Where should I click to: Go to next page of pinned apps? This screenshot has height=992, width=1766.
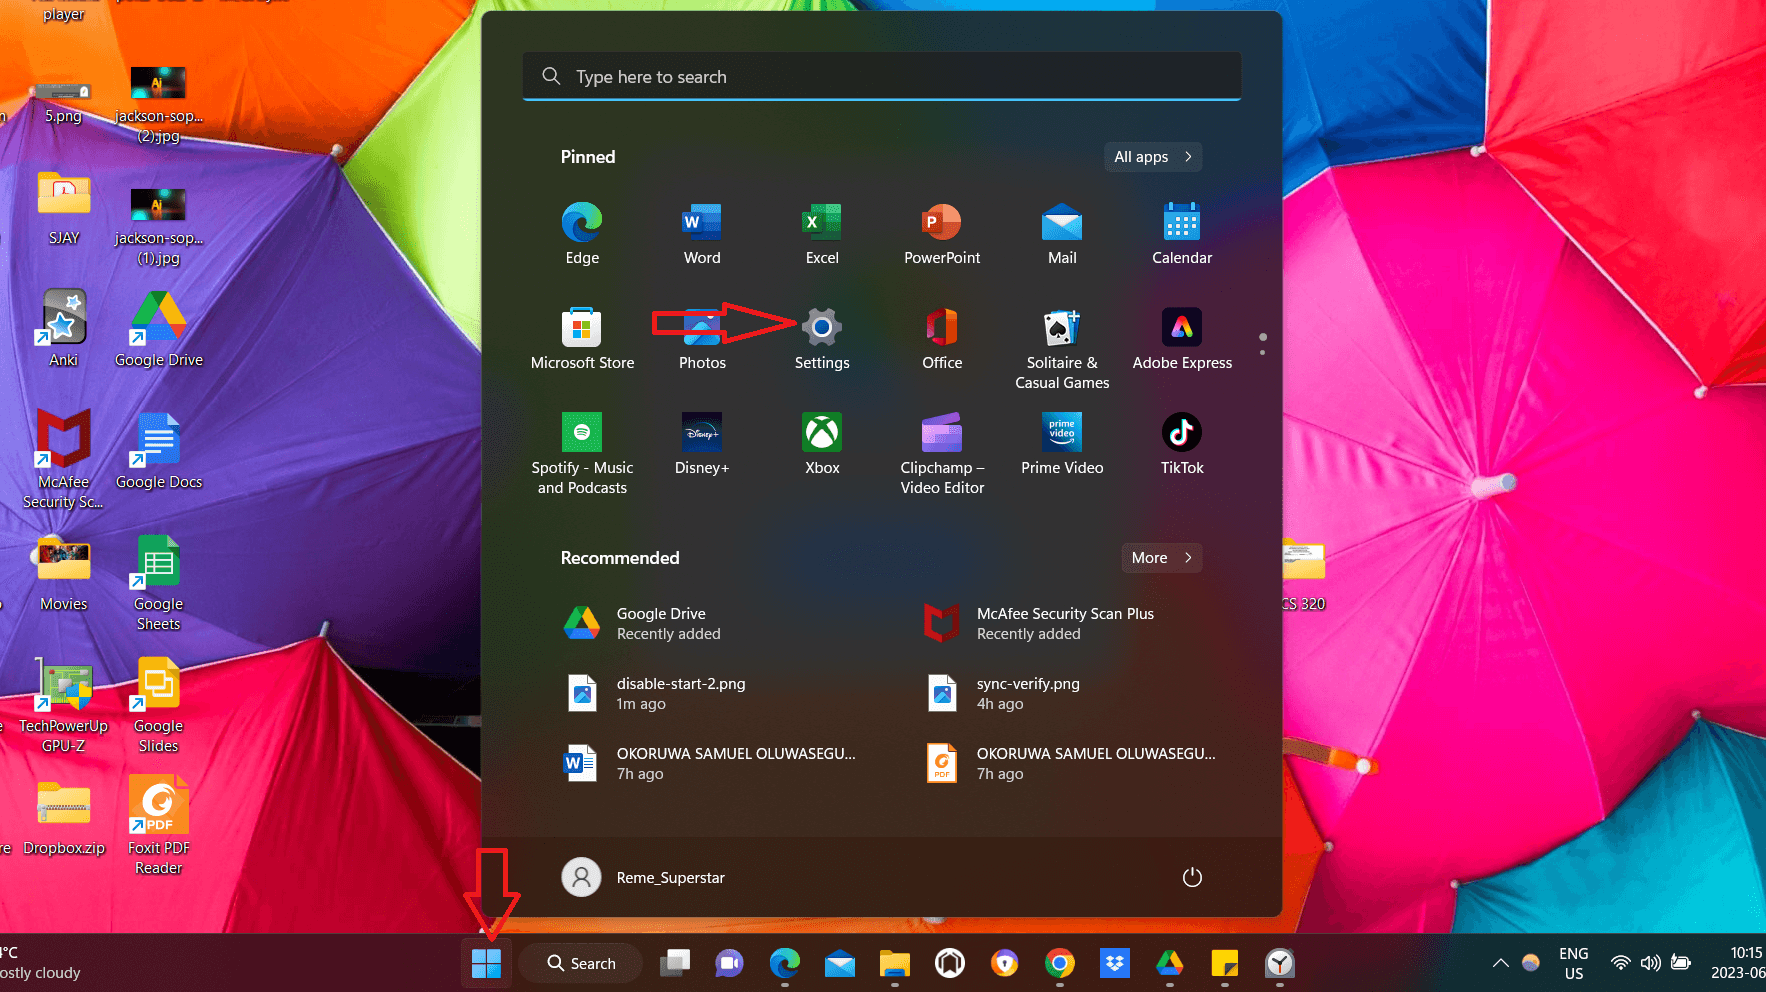tap(1262, 352)
